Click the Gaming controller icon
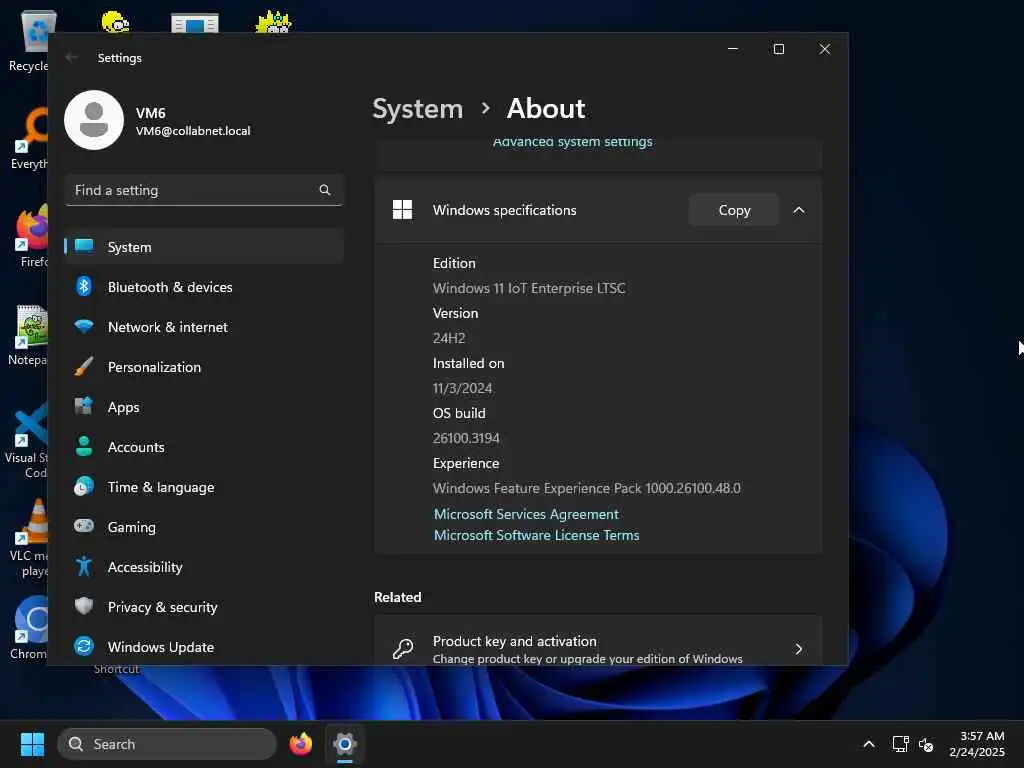 coord(84,526)
